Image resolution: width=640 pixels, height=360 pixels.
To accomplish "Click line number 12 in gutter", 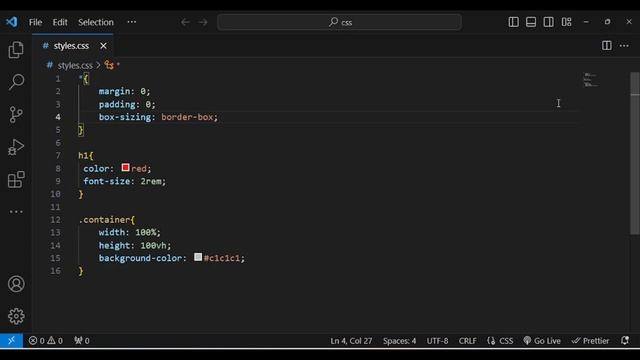I will [x=56, y=220].
